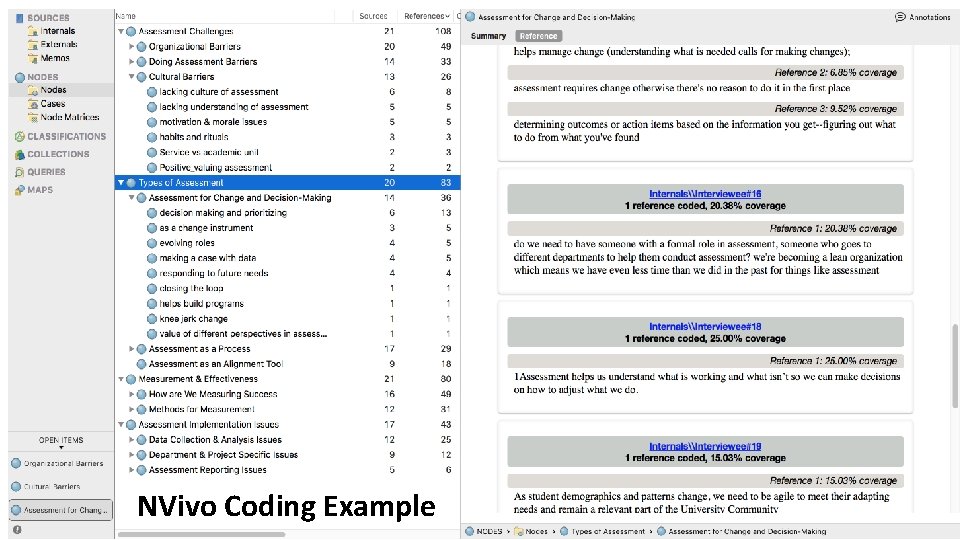The image size is (960, 540).
Task: Open the Internals\\Interviewee#19 link
Action: (x=705, y=446)
